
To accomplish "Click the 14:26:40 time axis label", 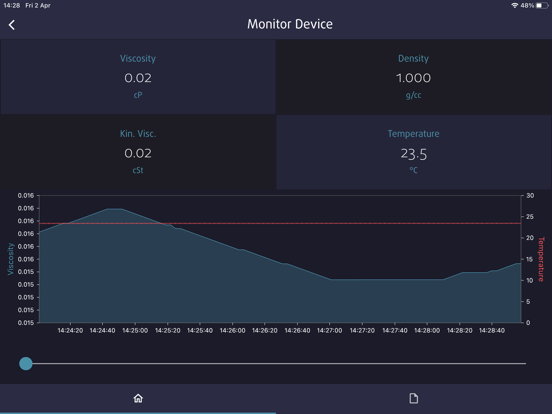I will (x=297, y=331).
